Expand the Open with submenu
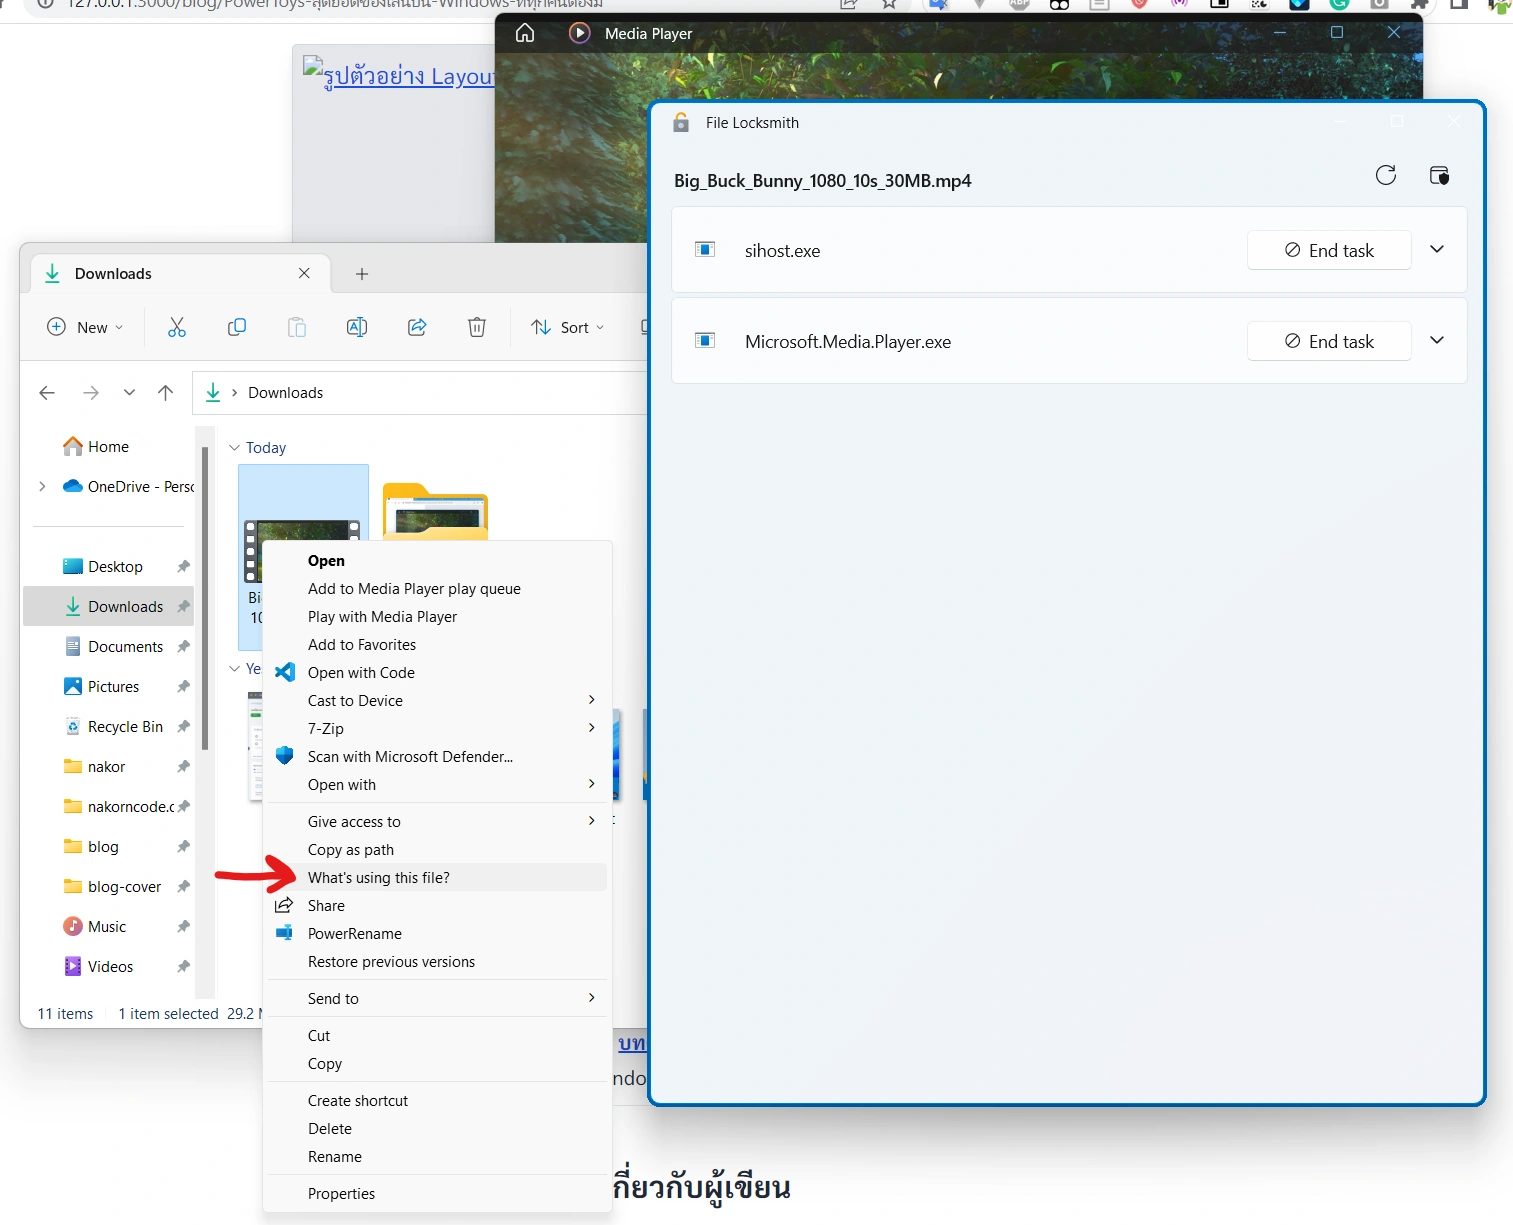This screenshot has height=1225, width=1513. (x=437, y=785)
